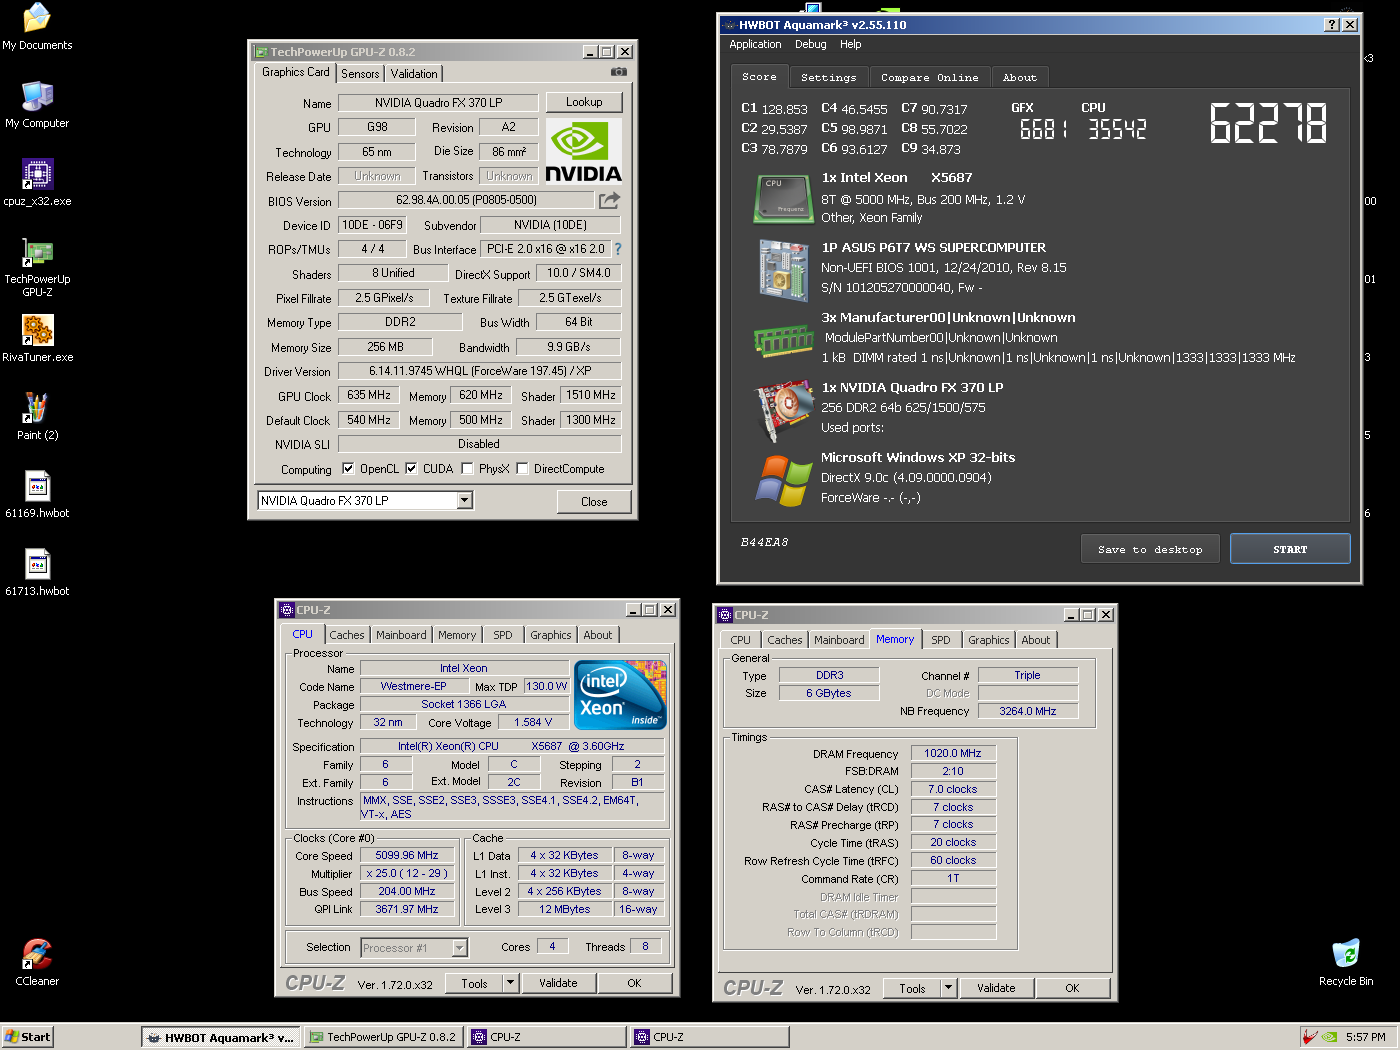The height and width of the screenshot is (1050, 1400).
Task: Select 61169.hwbot file icon
Action: click(x=37, y=495)
